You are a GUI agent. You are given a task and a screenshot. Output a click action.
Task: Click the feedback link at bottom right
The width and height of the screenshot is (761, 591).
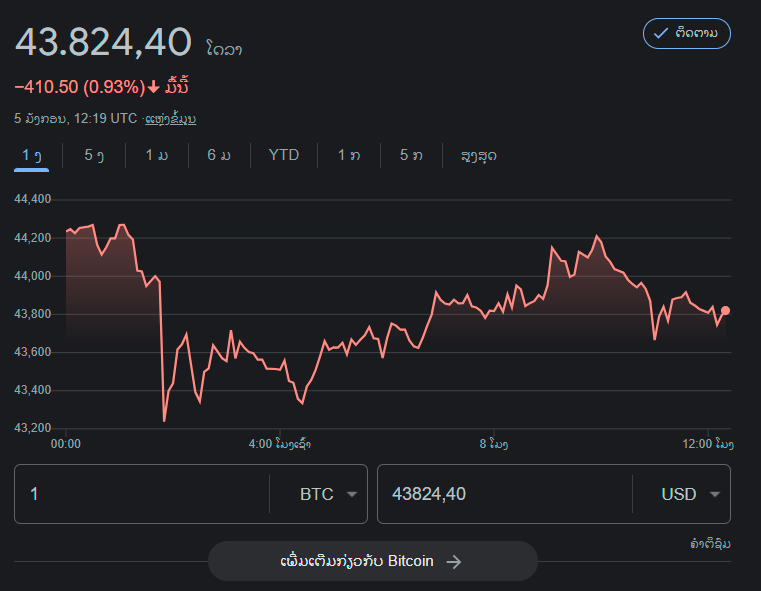pyautogui.click(x=709, y=544)
